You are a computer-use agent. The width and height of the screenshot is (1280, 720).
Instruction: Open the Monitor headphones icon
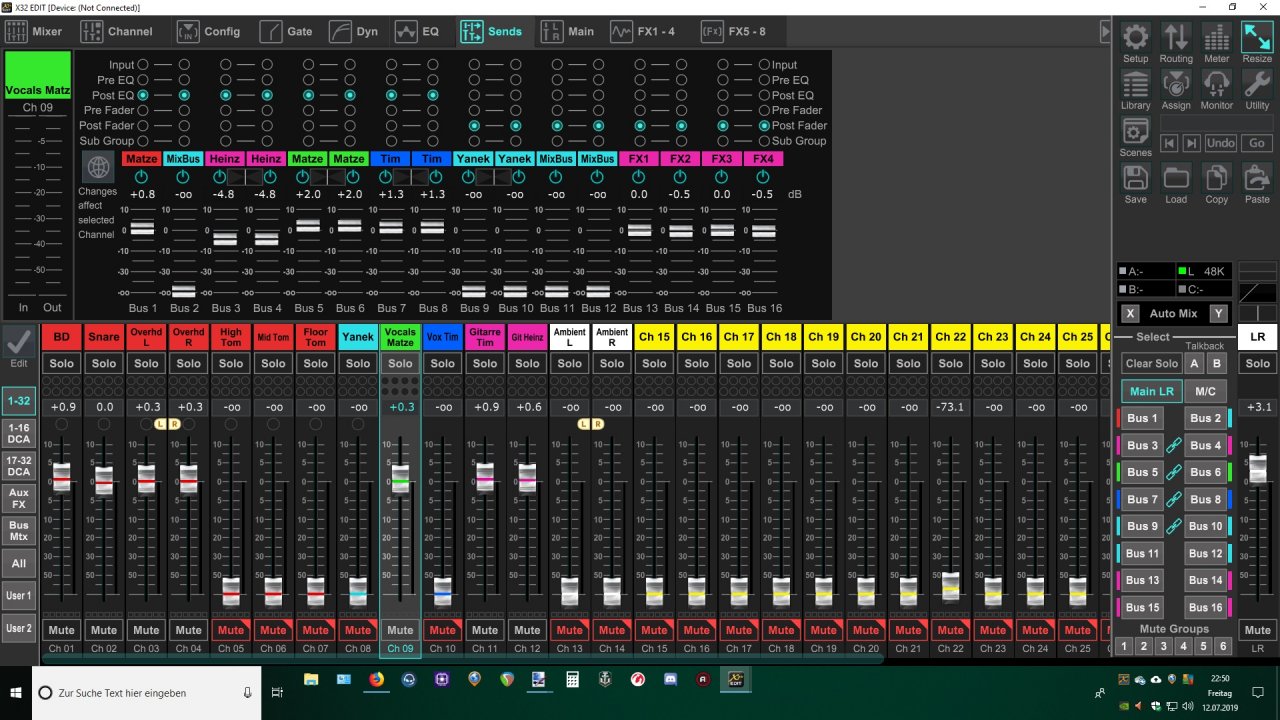[1216, 84]
